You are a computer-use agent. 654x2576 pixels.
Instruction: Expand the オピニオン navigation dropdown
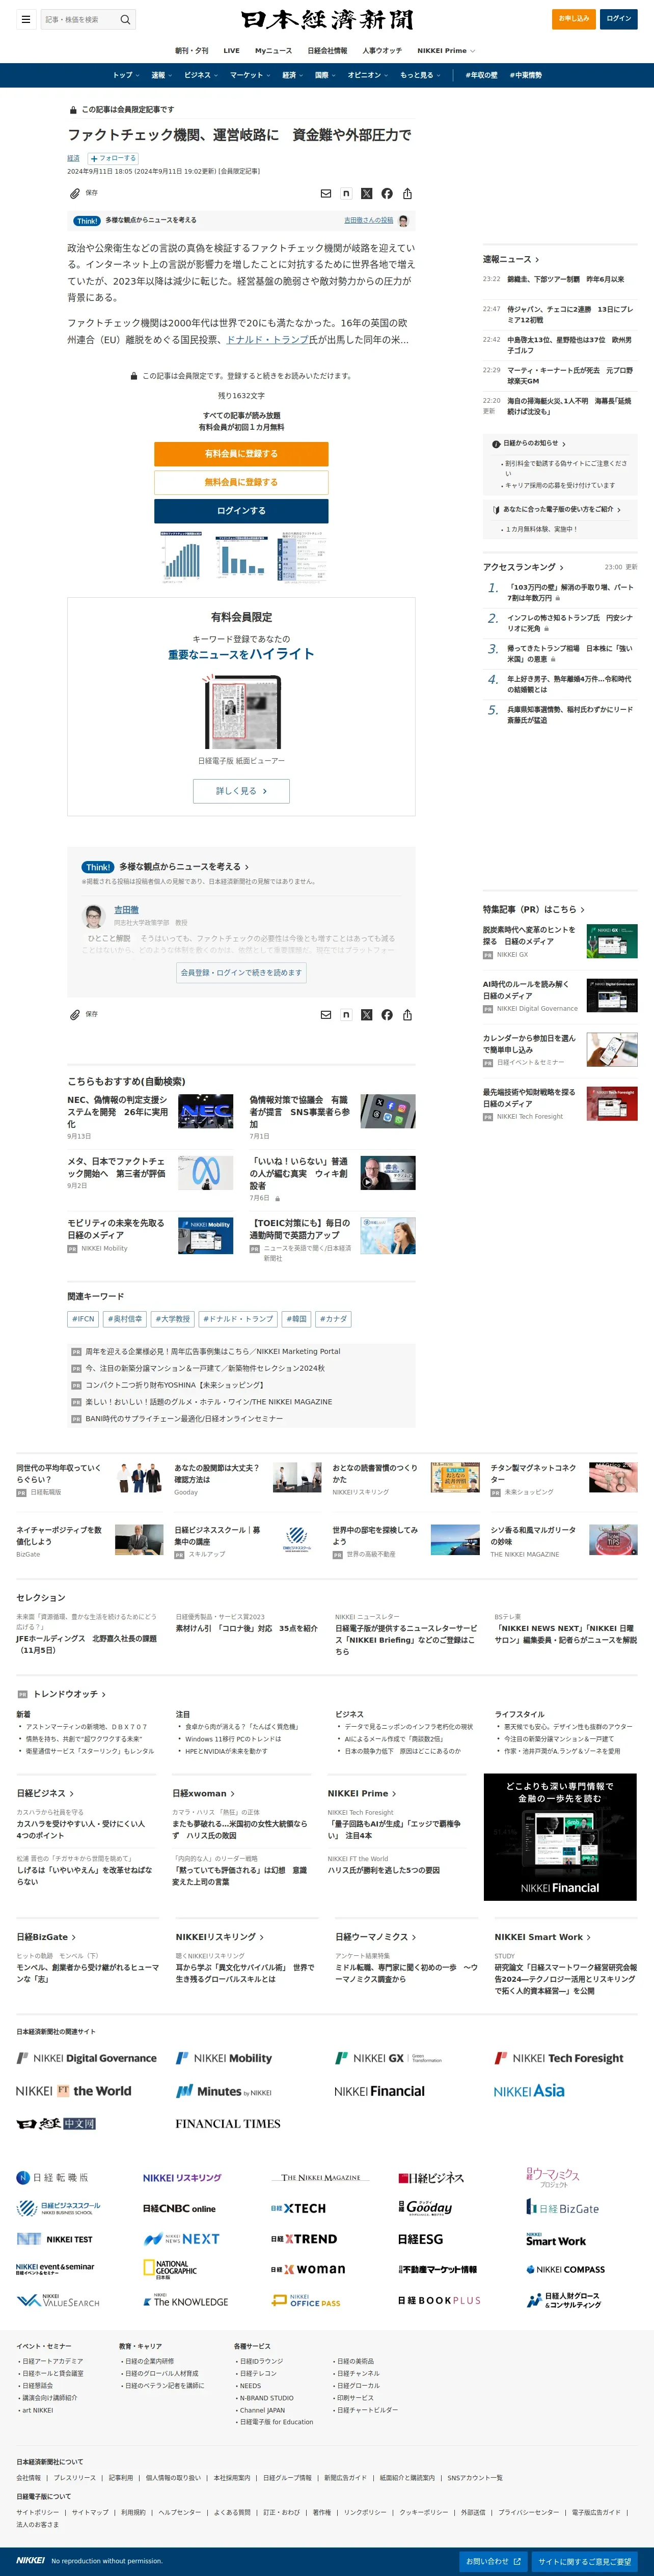[x=368, y=75]
